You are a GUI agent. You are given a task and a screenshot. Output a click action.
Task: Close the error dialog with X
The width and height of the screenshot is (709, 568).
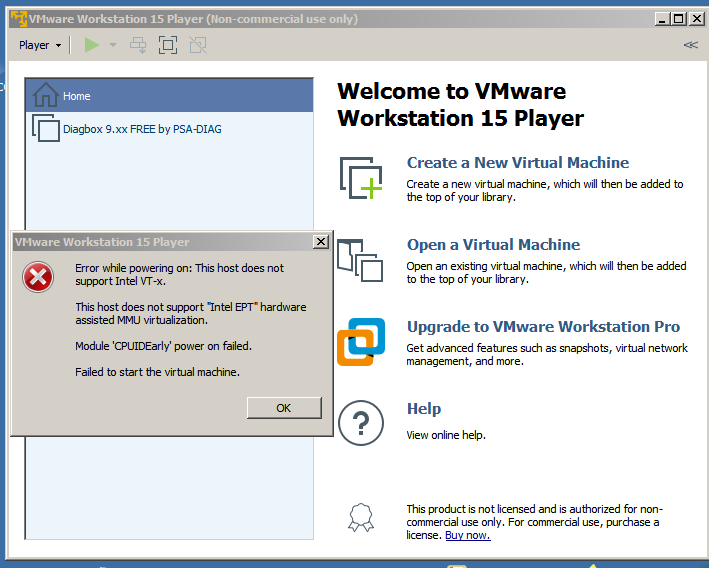point(321,241)
